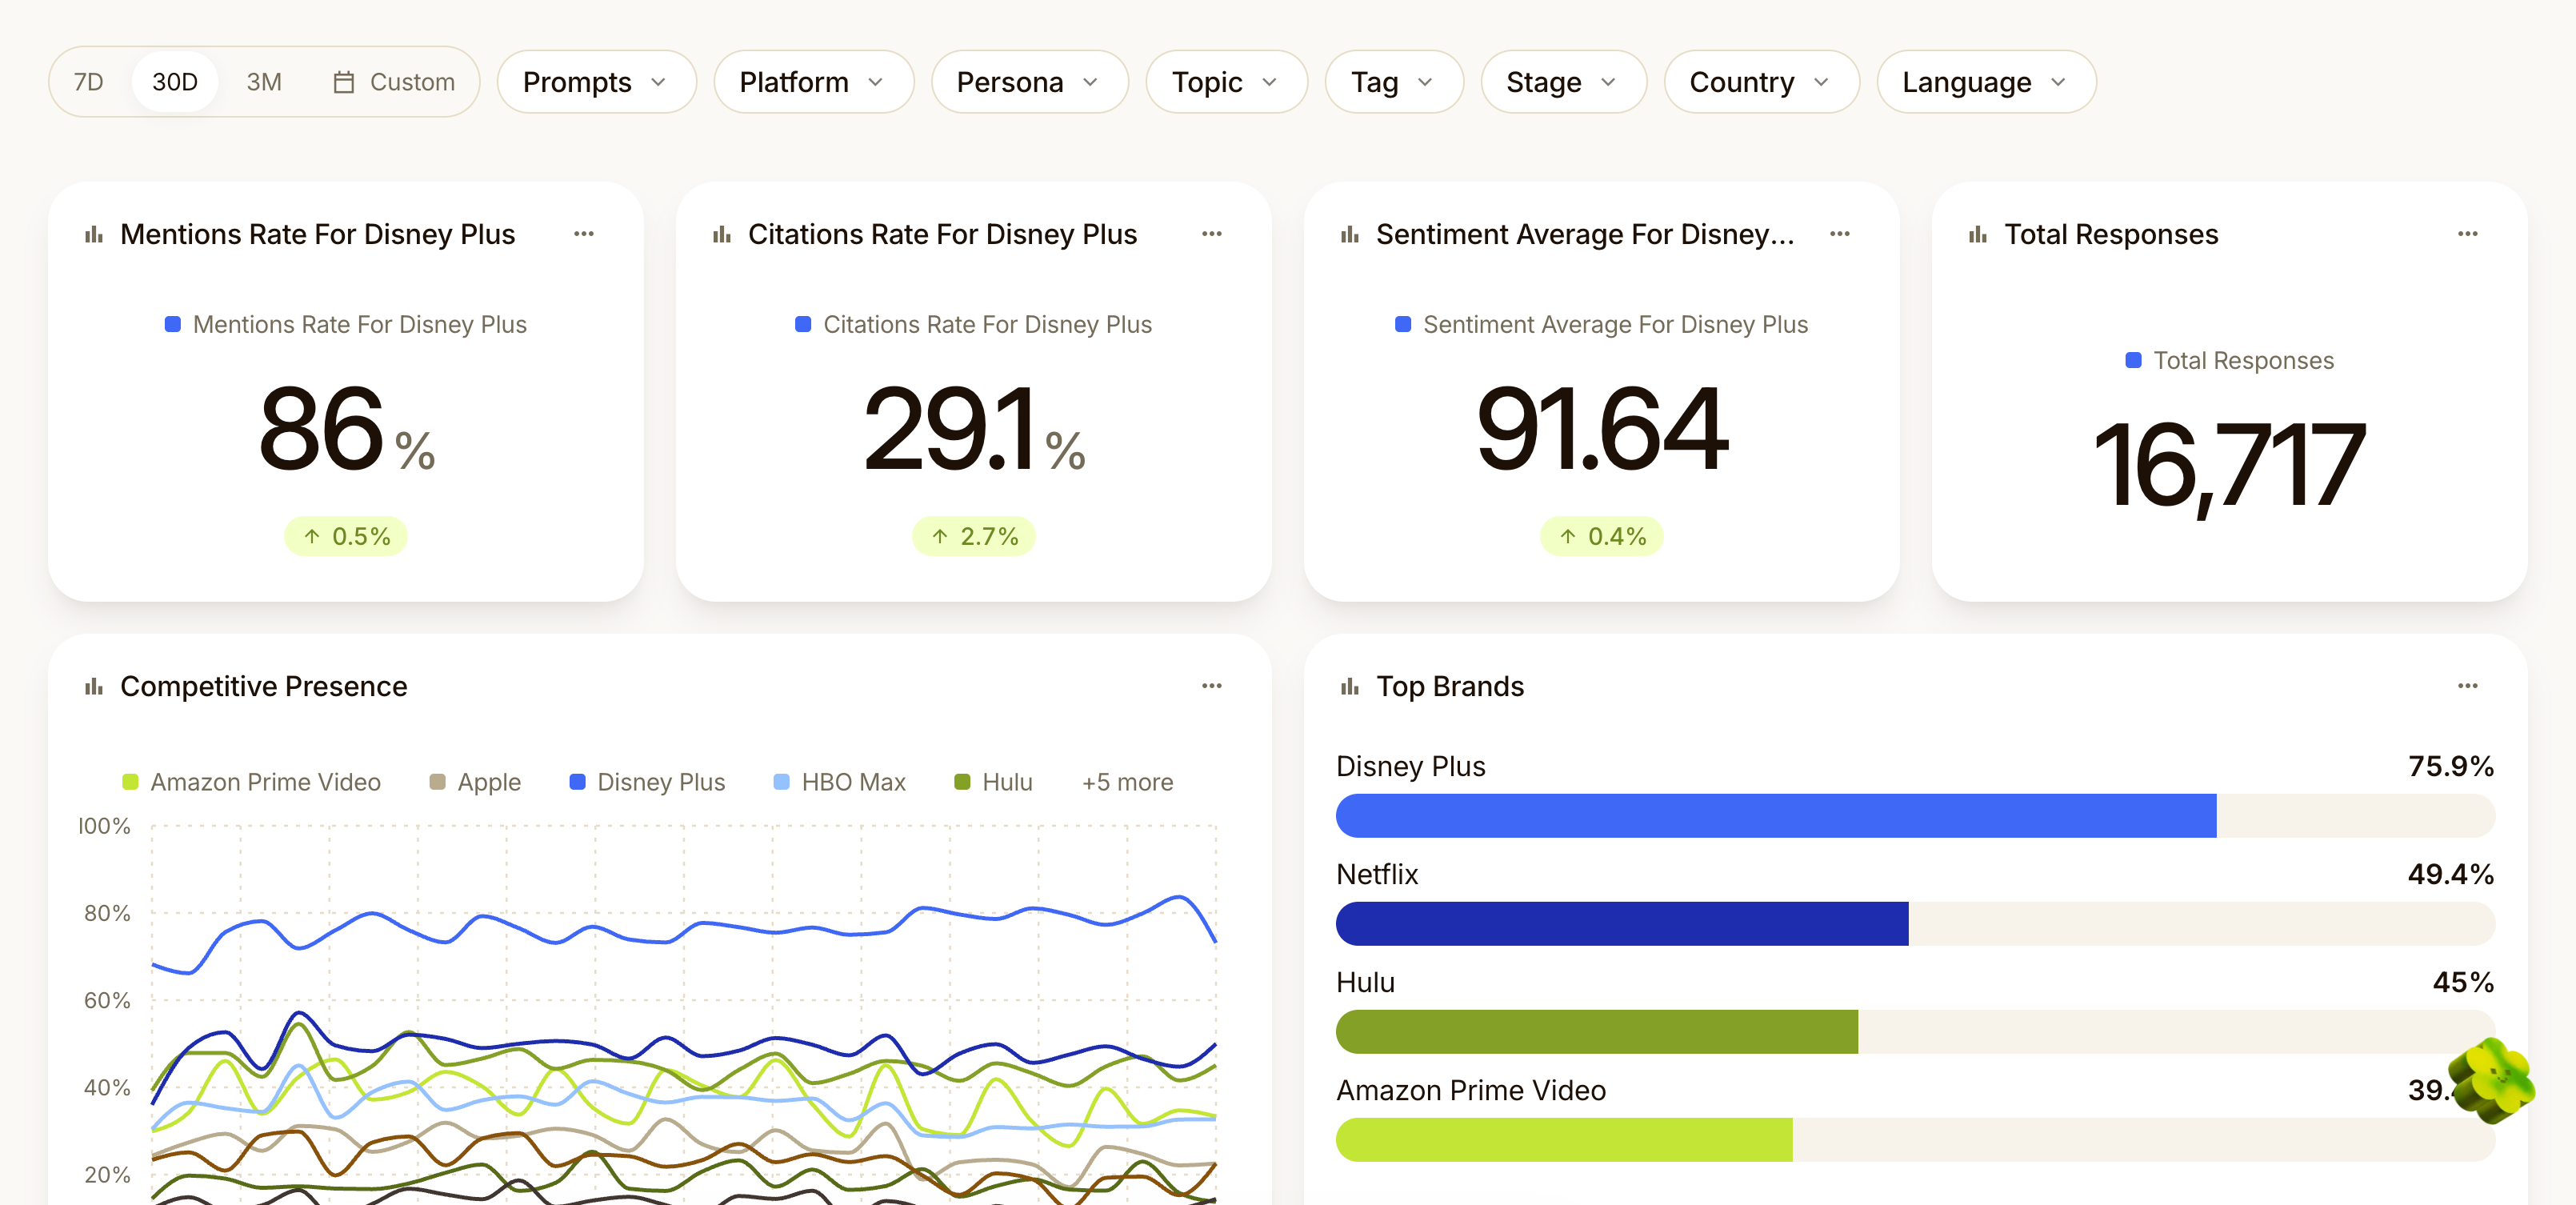Open the Tag filter dropdown
This screenshot has width=2576, height=1205.
(1394, 82)
